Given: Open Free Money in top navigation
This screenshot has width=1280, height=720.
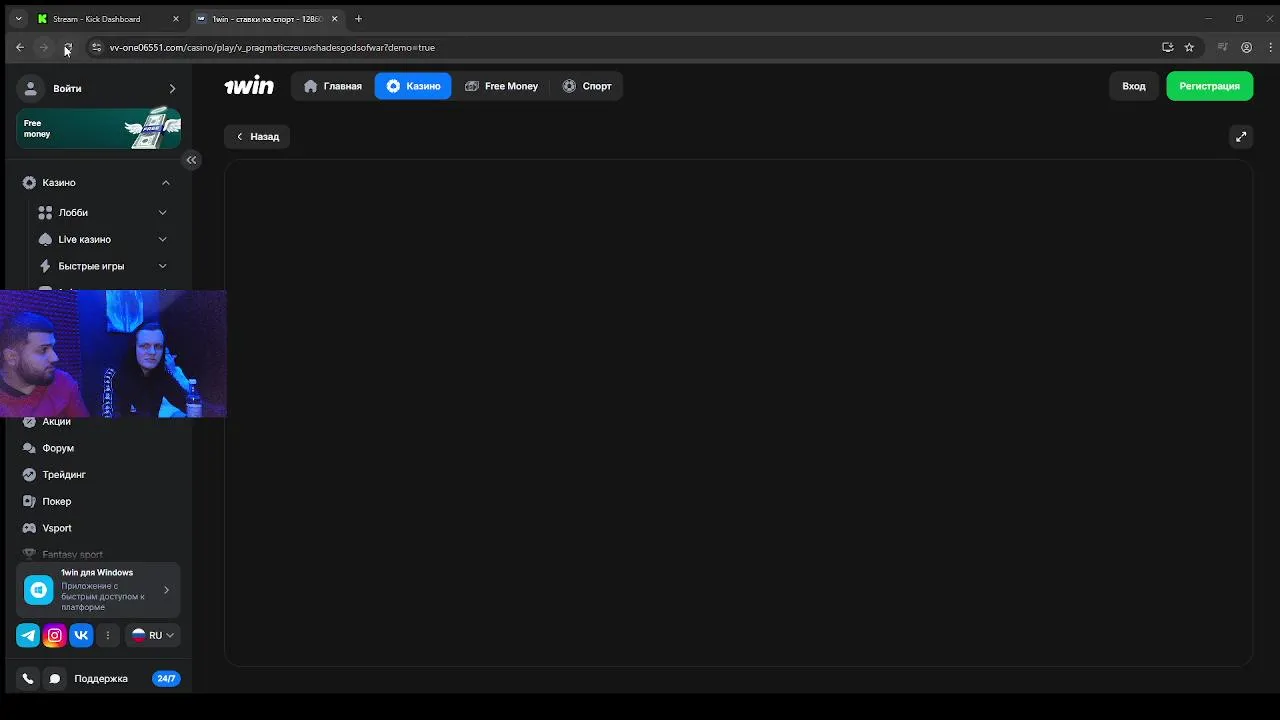Looking at the screenshot, I should click(x=502, y=86).
